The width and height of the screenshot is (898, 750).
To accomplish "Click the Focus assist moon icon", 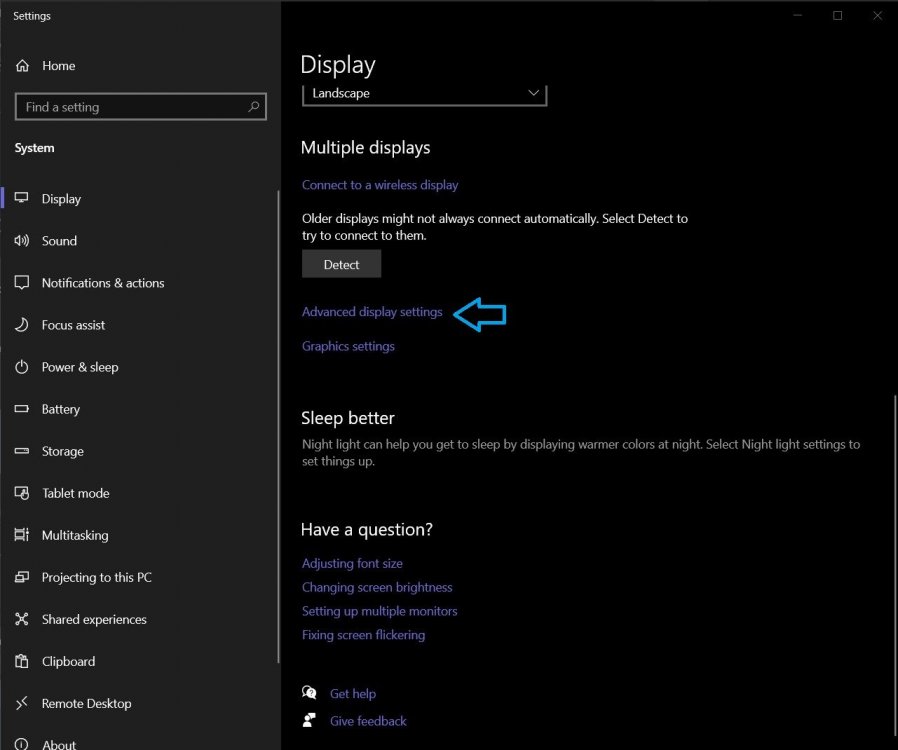I will tap(22, 325).
